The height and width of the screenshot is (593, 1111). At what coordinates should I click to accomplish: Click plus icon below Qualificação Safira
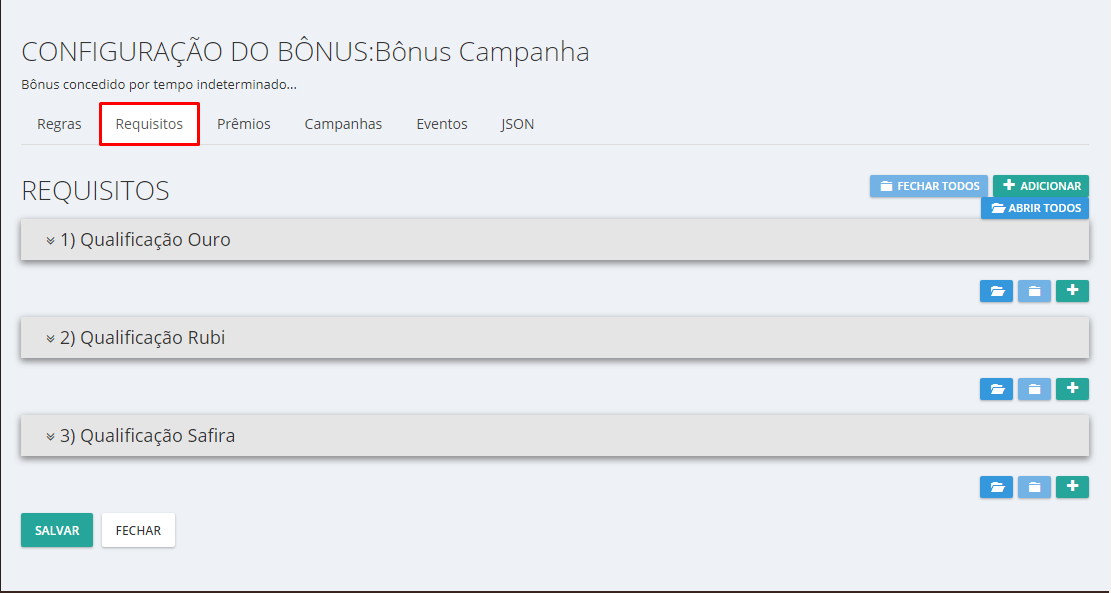[x=1072, y=487]
